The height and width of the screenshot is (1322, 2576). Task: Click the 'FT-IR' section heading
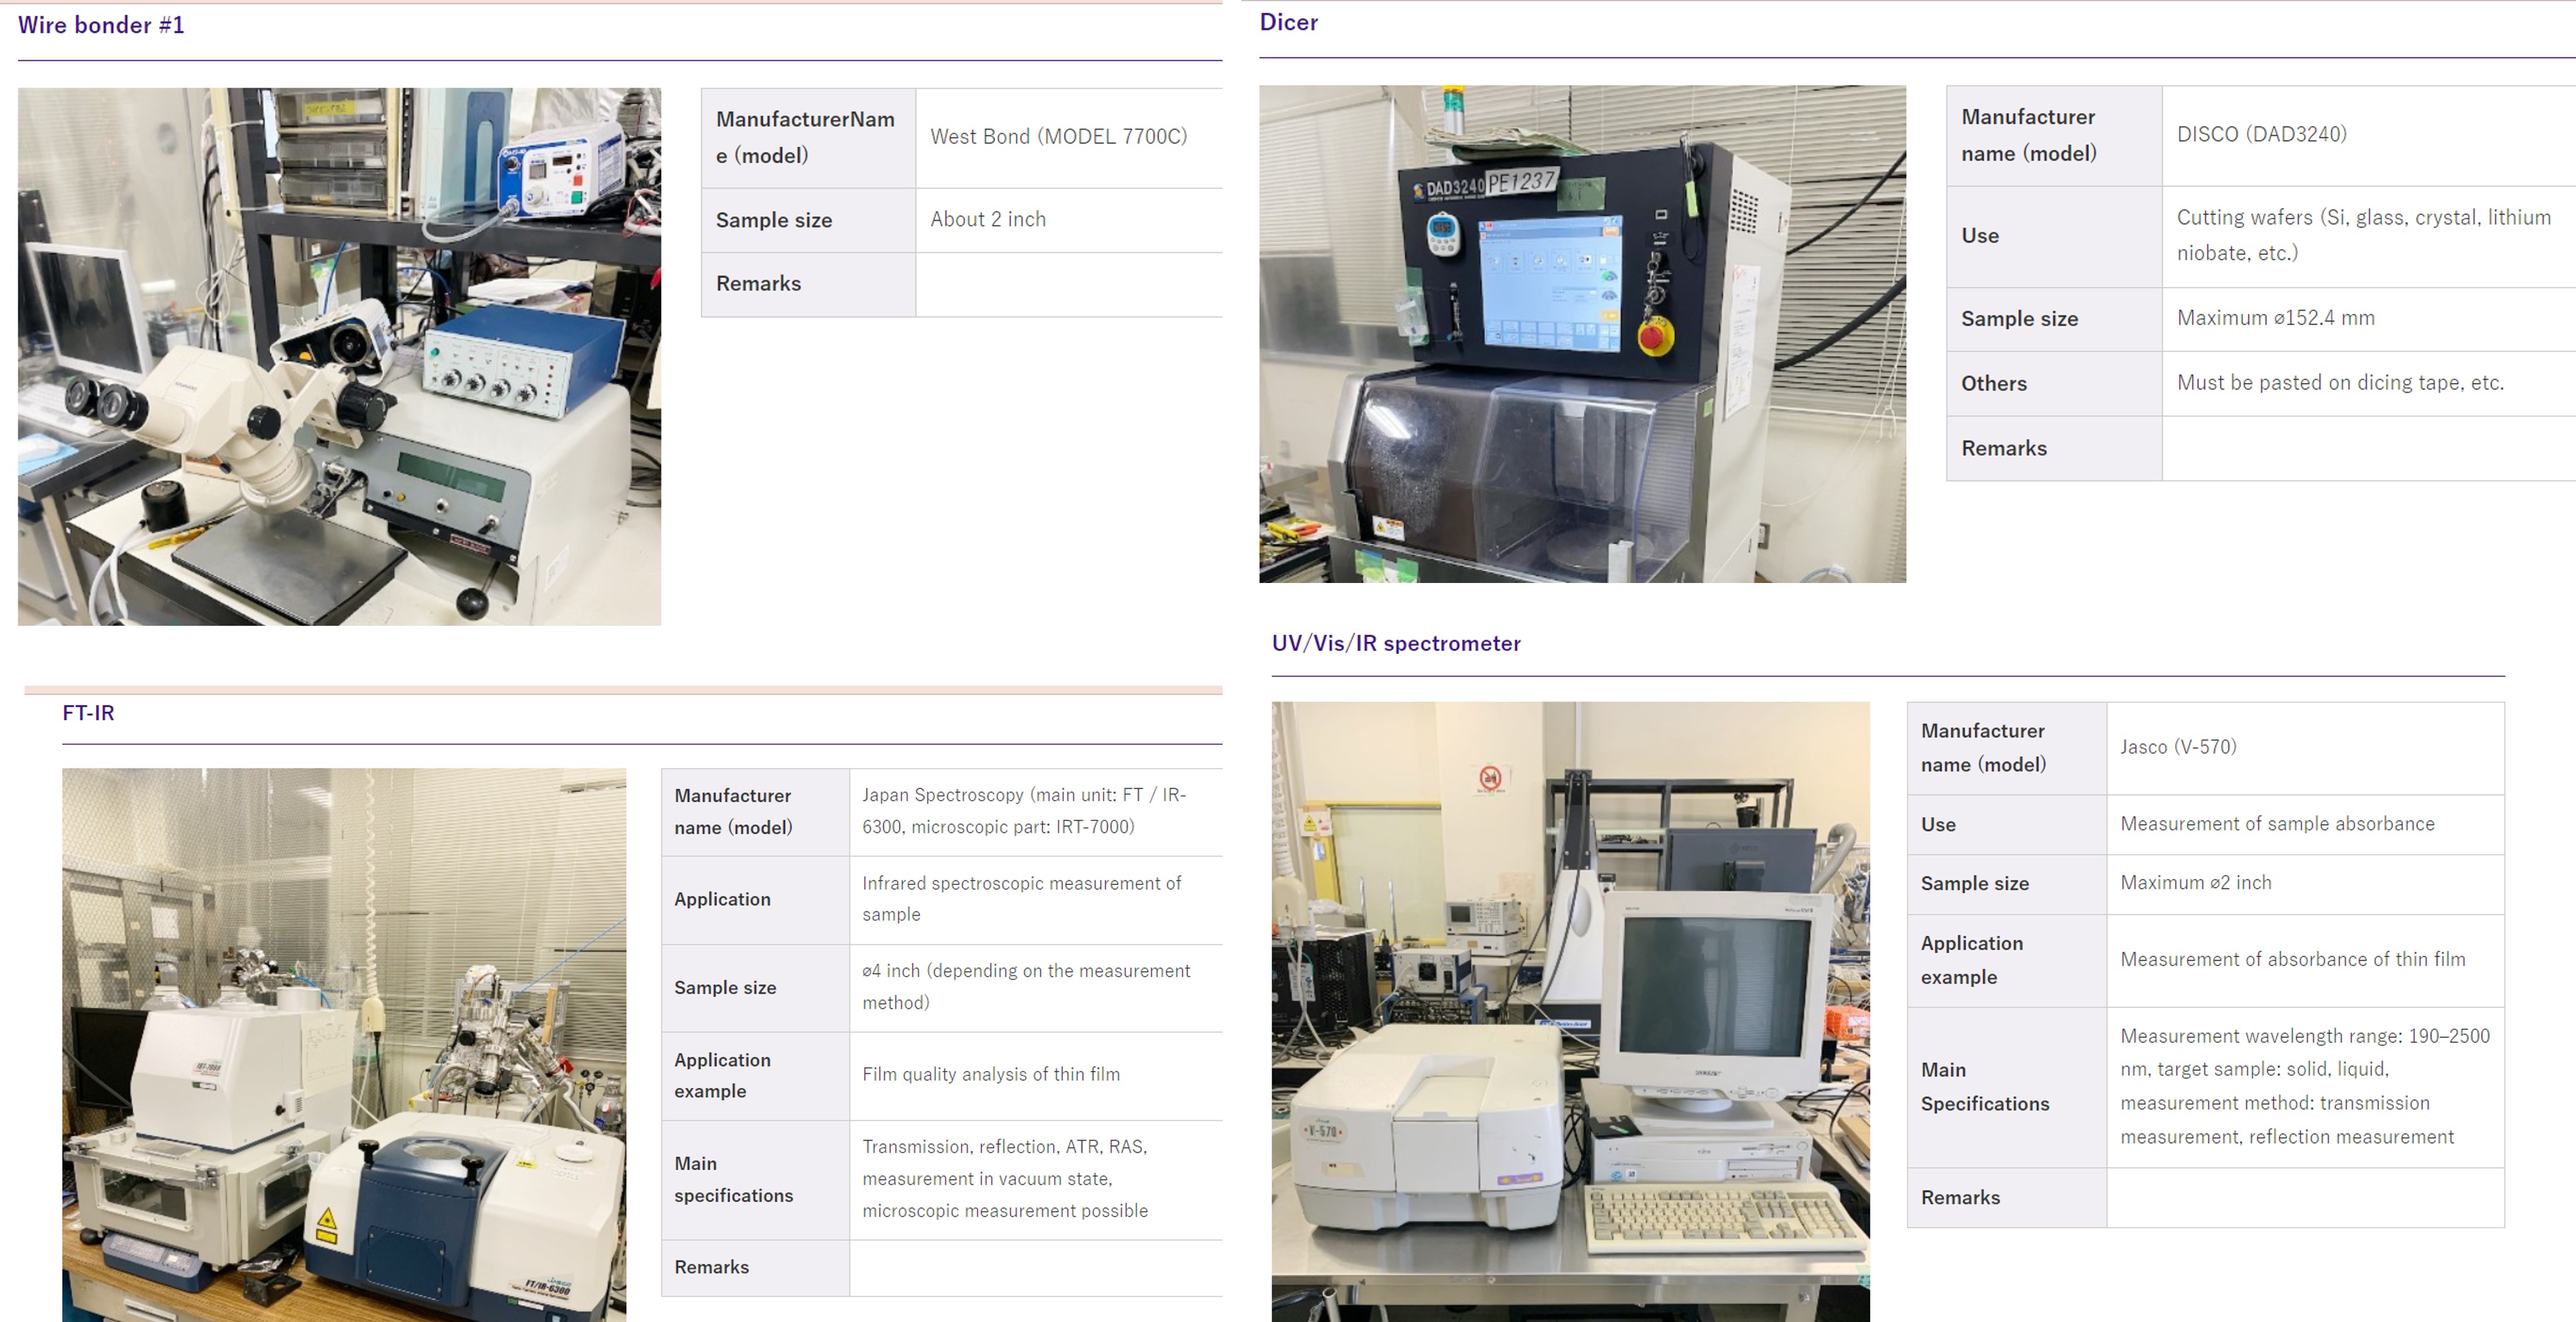[x=88, y=713]
